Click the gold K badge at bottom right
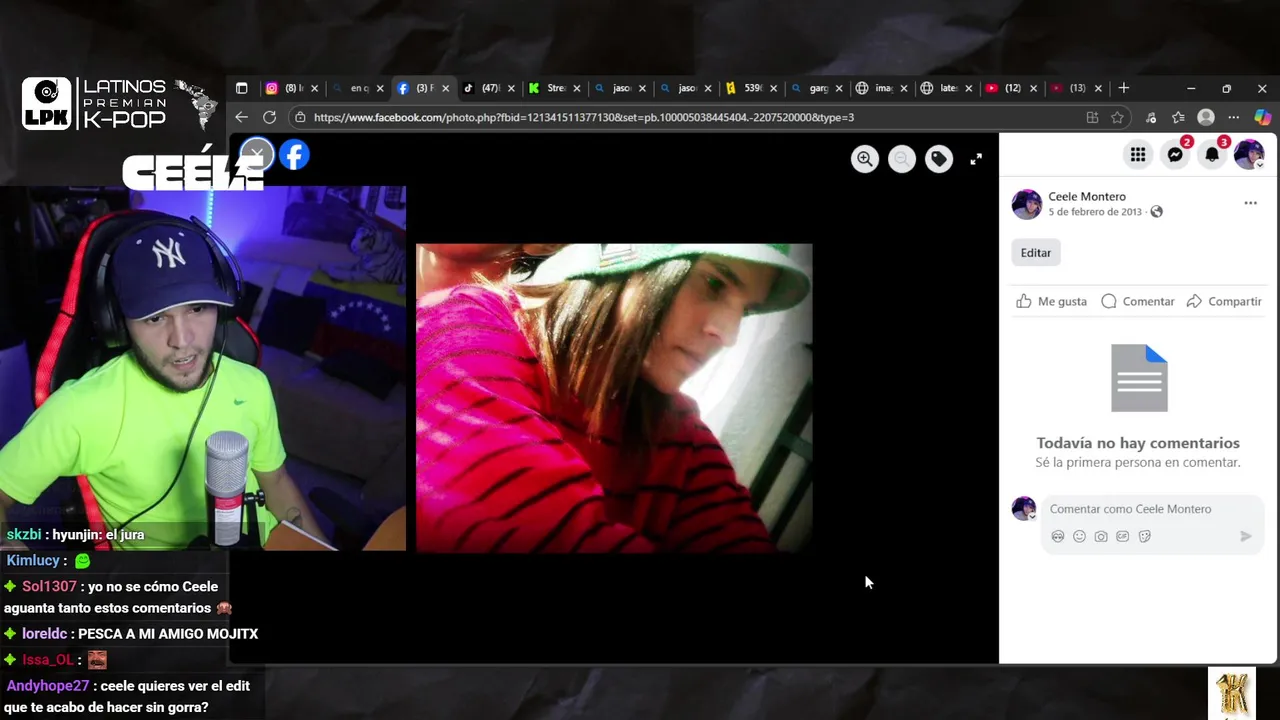Screen dimensions: 1280x720 [x=1232, y=694]
